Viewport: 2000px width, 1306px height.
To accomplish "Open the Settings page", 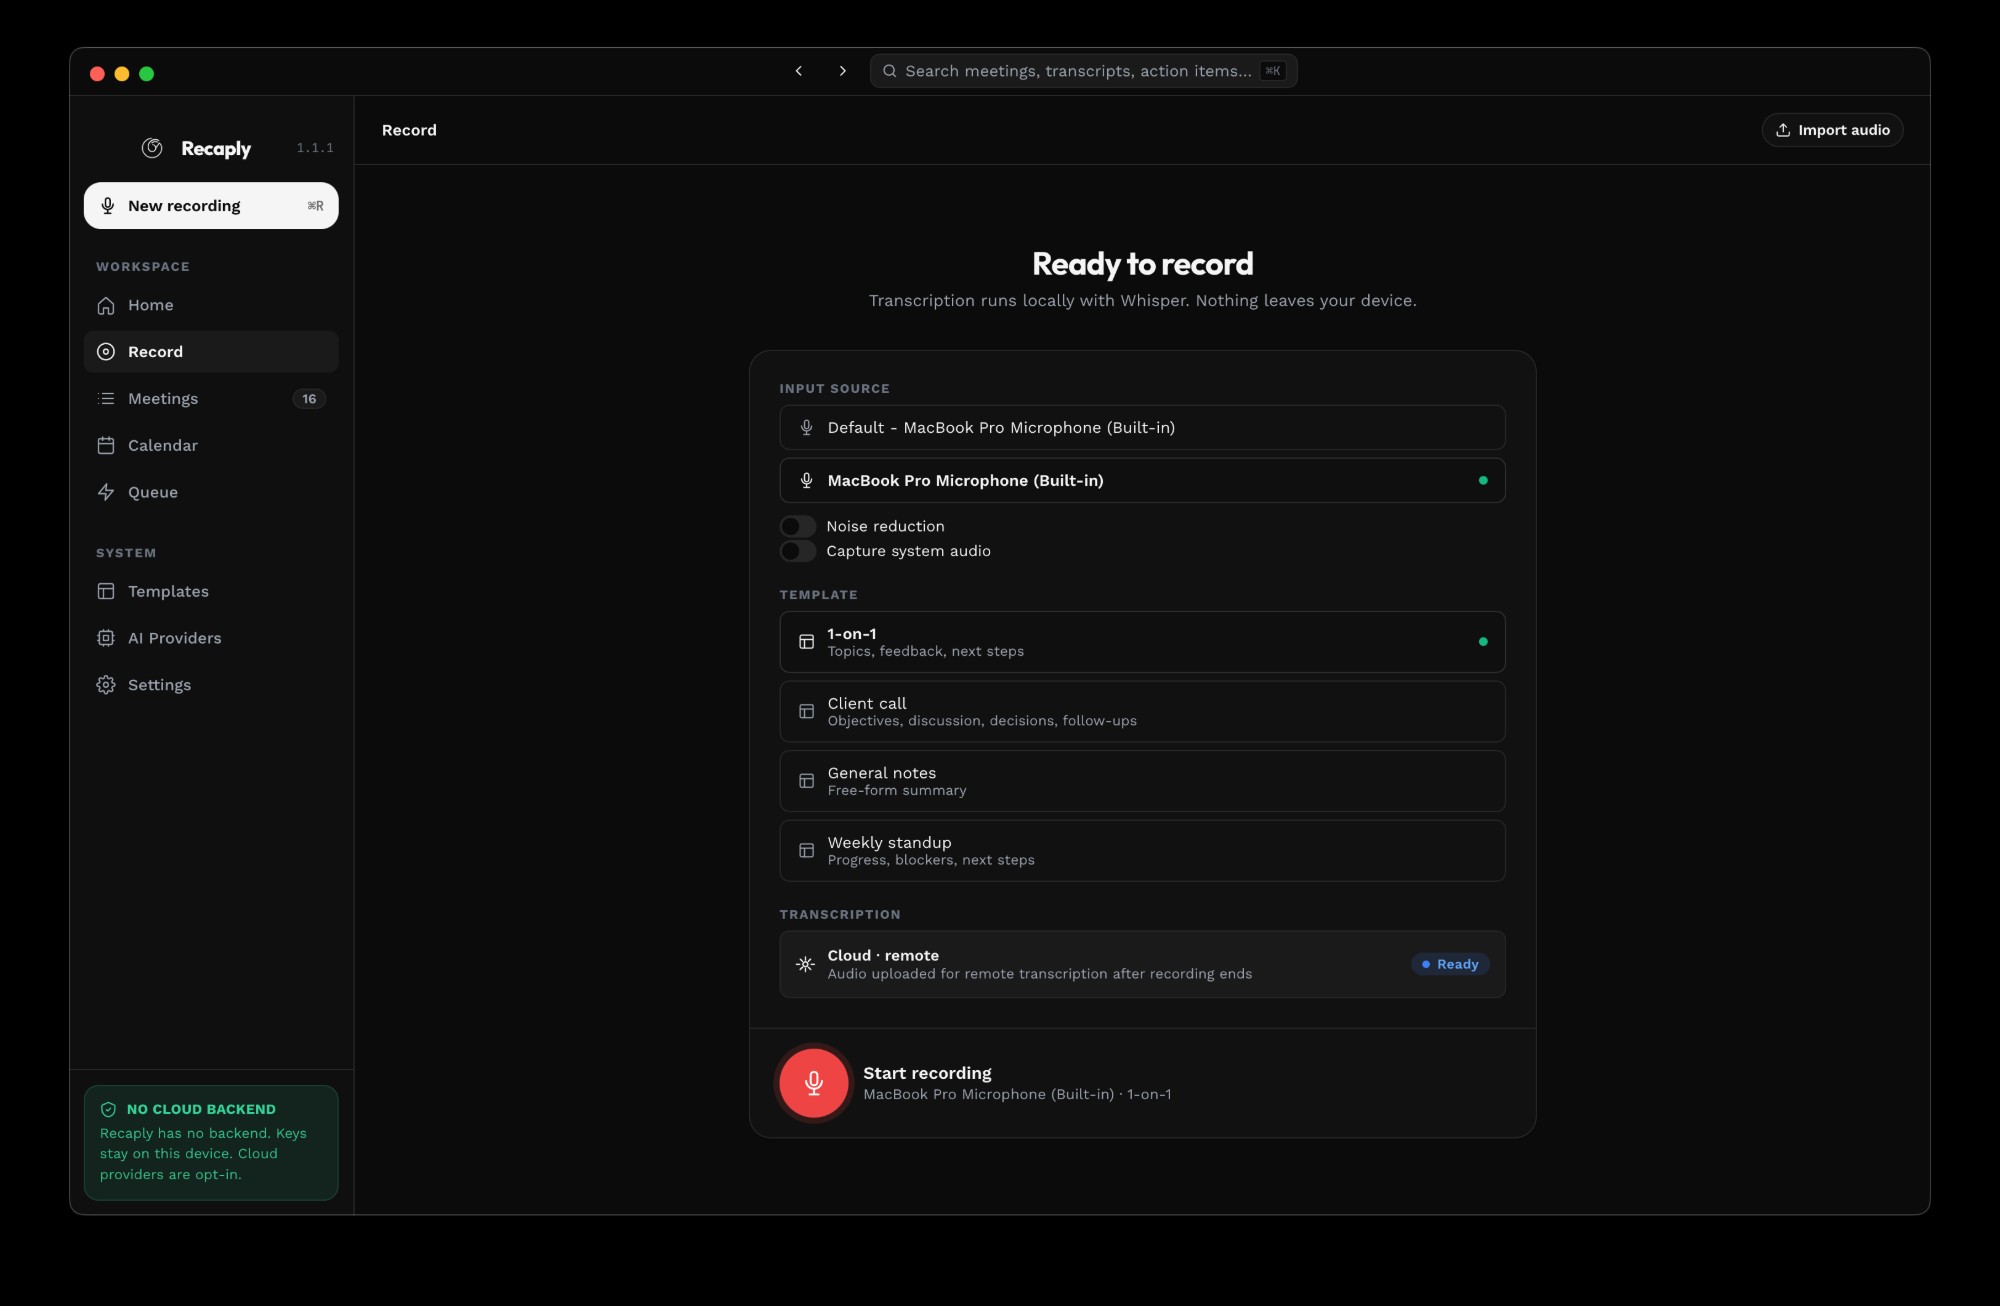I will [x=211, y=685].
